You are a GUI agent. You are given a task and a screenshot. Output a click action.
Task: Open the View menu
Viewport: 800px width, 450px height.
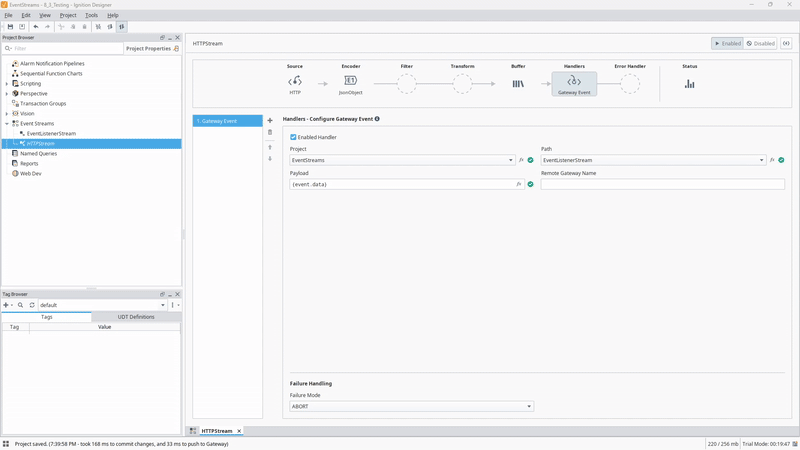(45, 15)
